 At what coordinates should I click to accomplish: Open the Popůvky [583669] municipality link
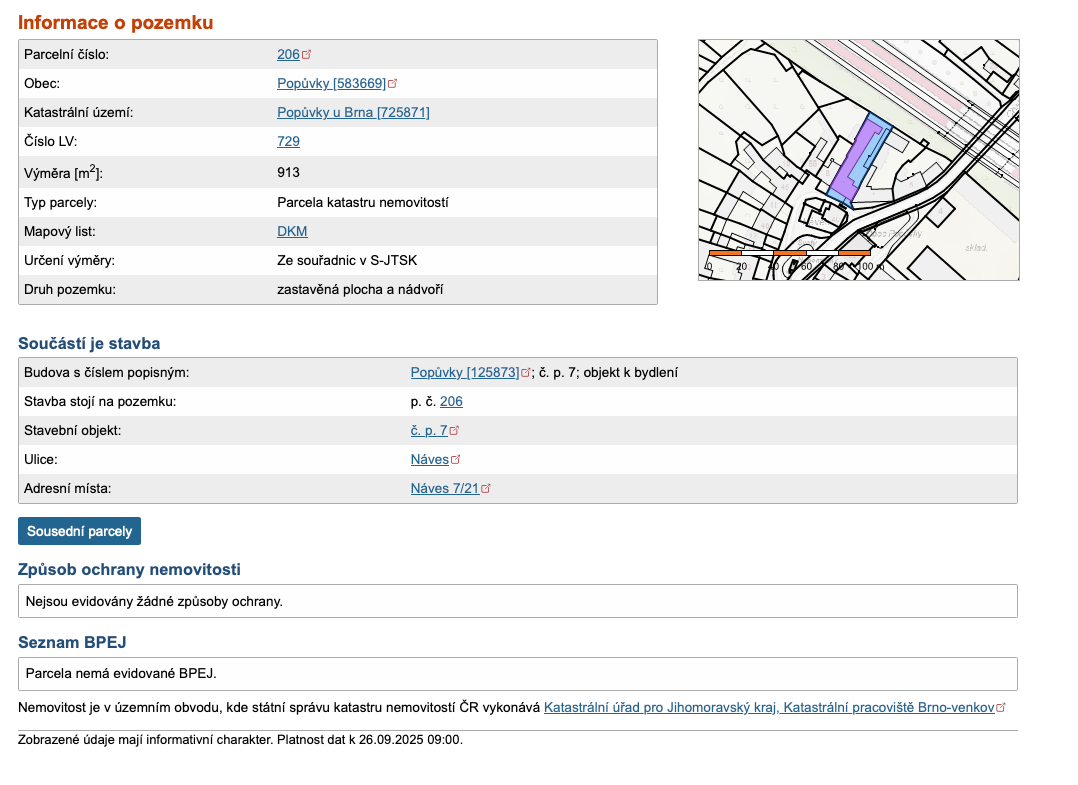(x=330, y=84)
